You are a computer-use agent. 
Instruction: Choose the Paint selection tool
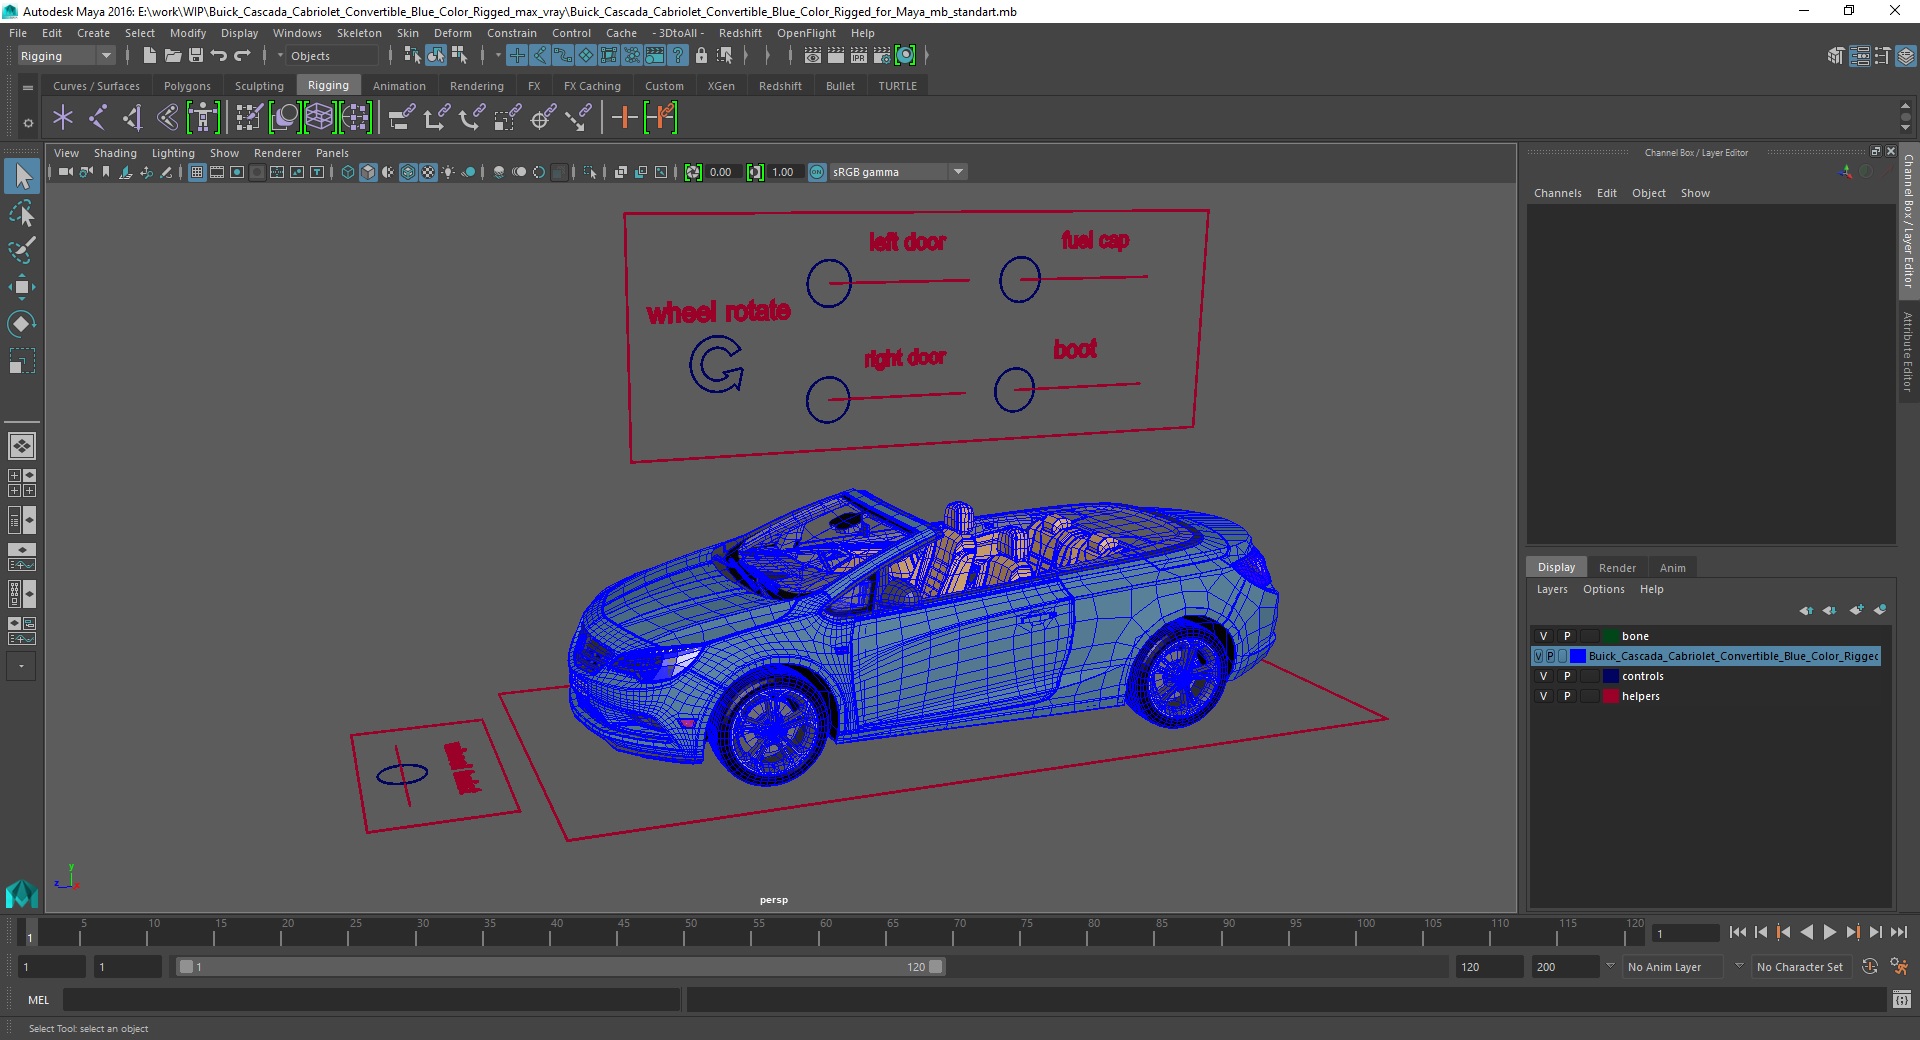tap(22, 250)
